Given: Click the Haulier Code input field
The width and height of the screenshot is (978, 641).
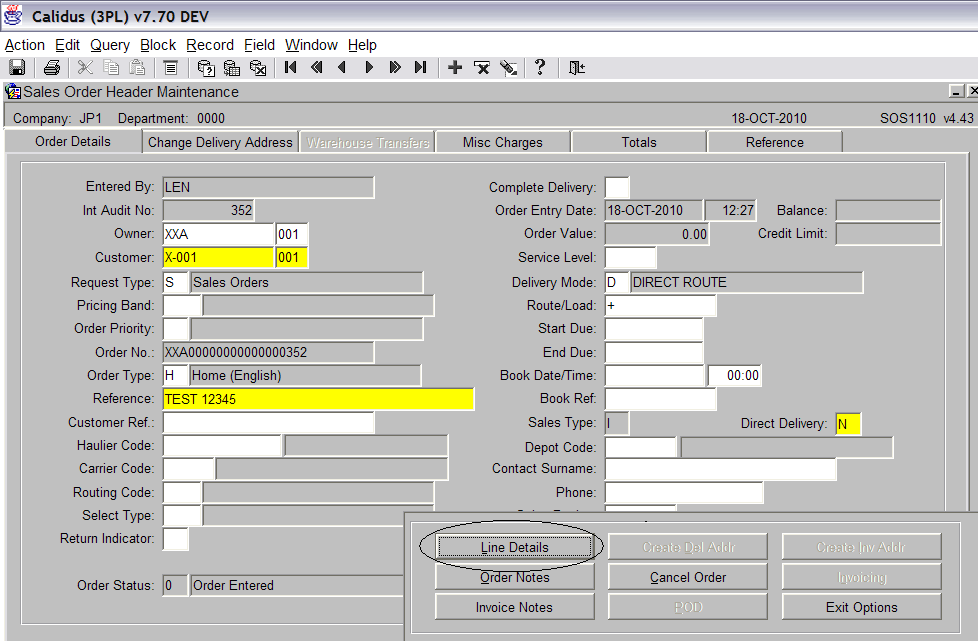Looking at the screenshot, I should (222, 445).
